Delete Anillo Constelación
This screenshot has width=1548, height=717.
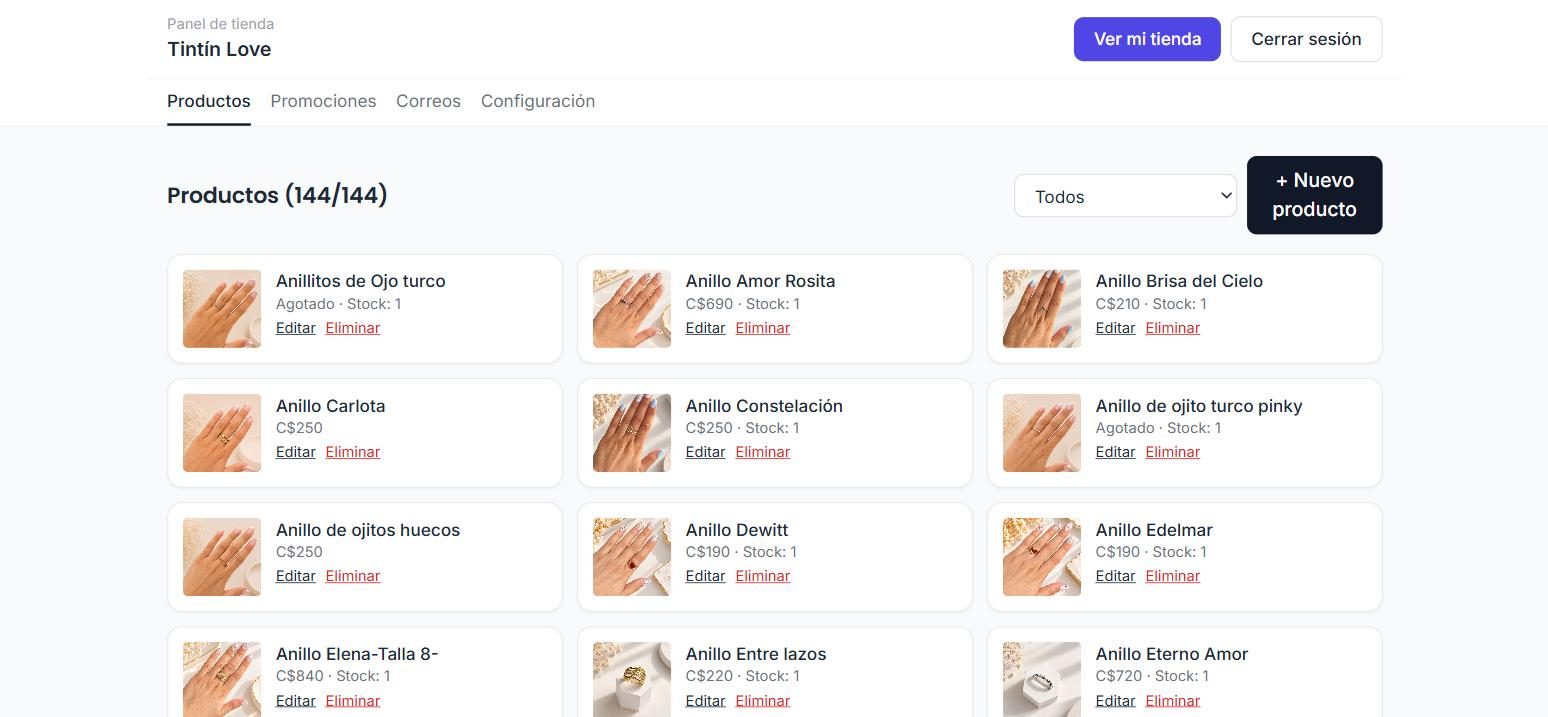(762, 452)
